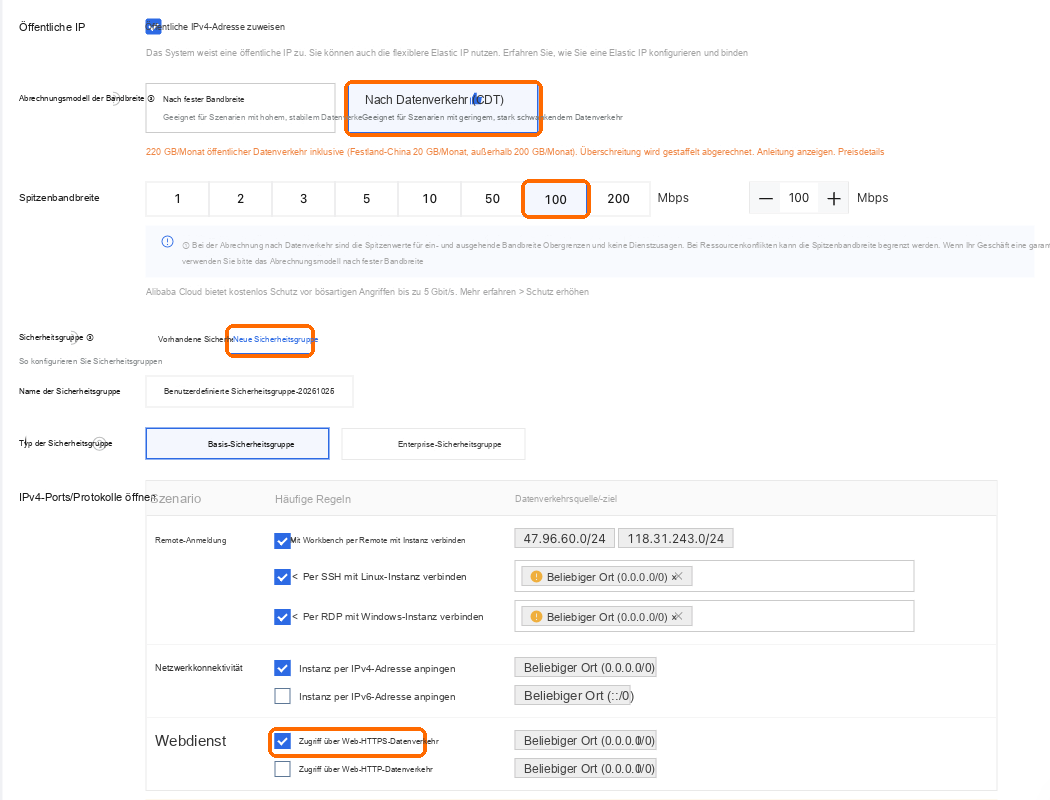Toggle the public IPv4 address checkbox
This screenshot has height=800, width=1050.
point(153,27)
